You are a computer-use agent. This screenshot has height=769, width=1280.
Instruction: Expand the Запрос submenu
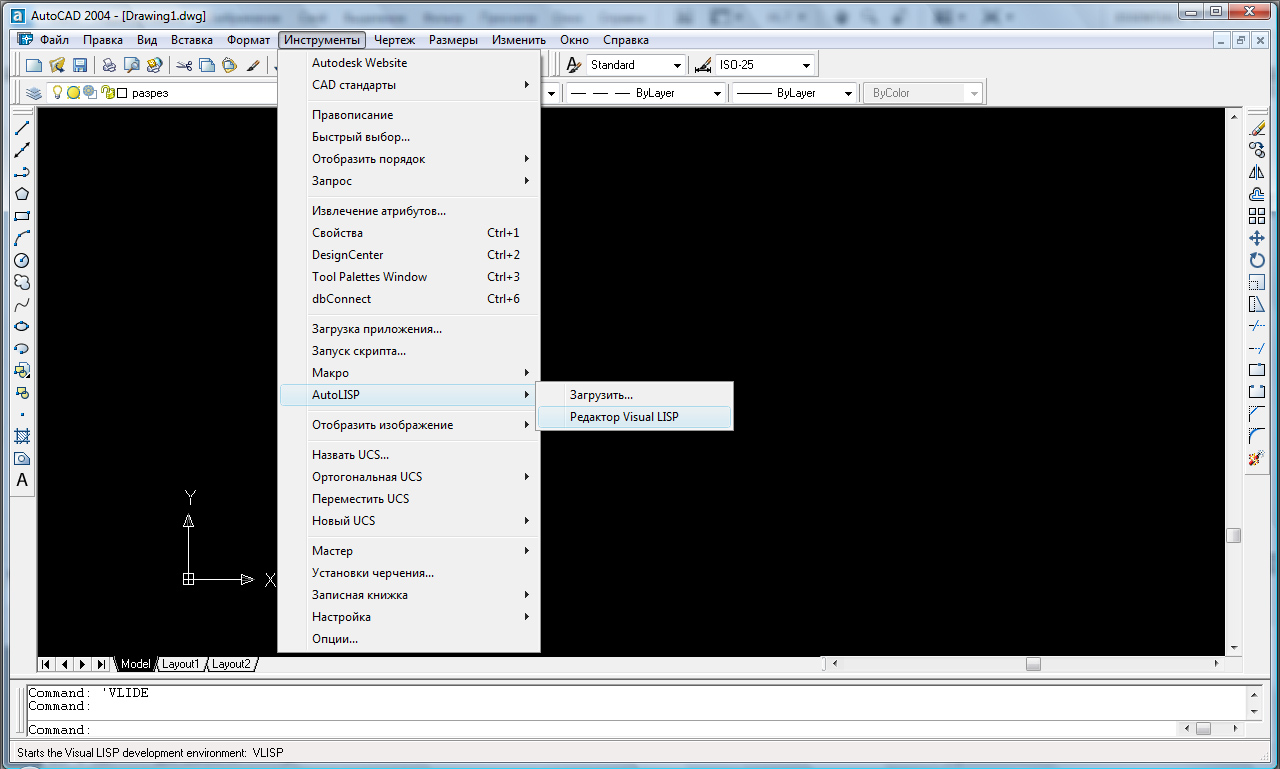(409, 181)
